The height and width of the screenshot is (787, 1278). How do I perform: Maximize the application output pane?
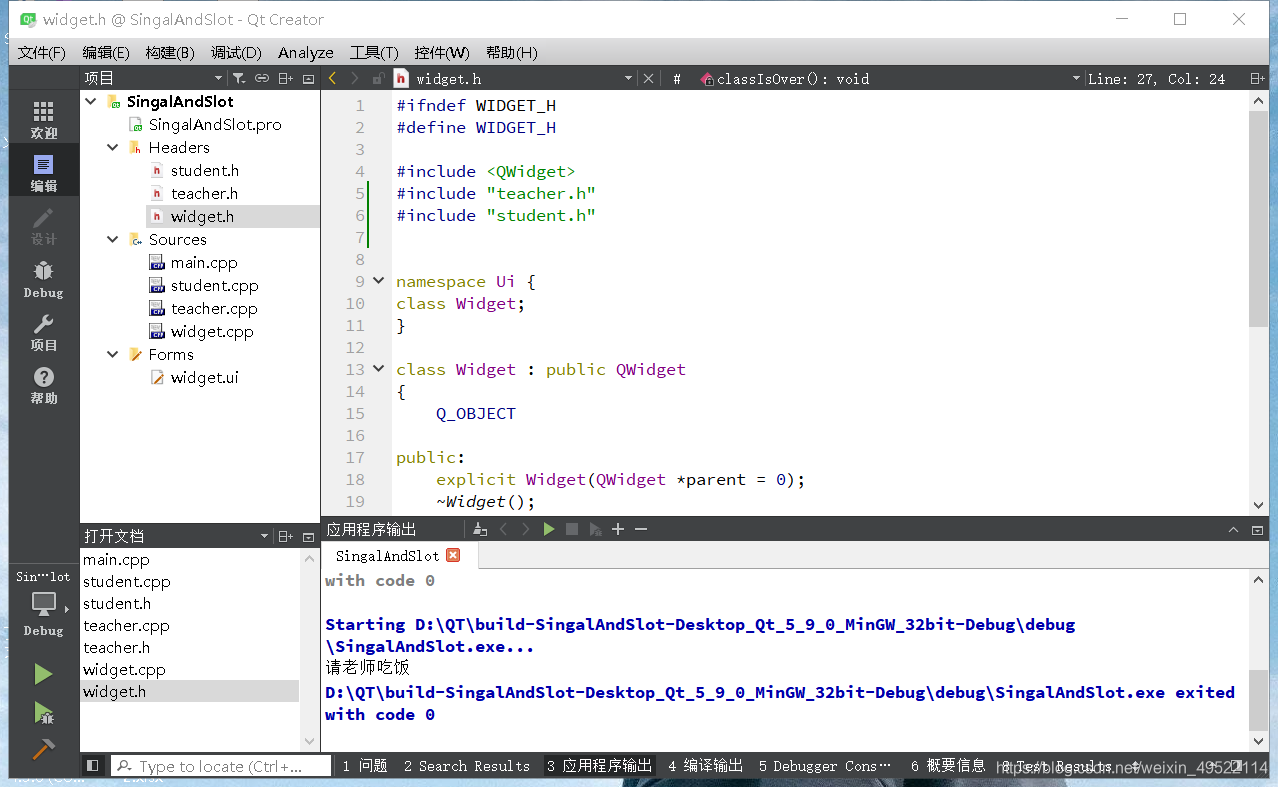click(1232, 529)
